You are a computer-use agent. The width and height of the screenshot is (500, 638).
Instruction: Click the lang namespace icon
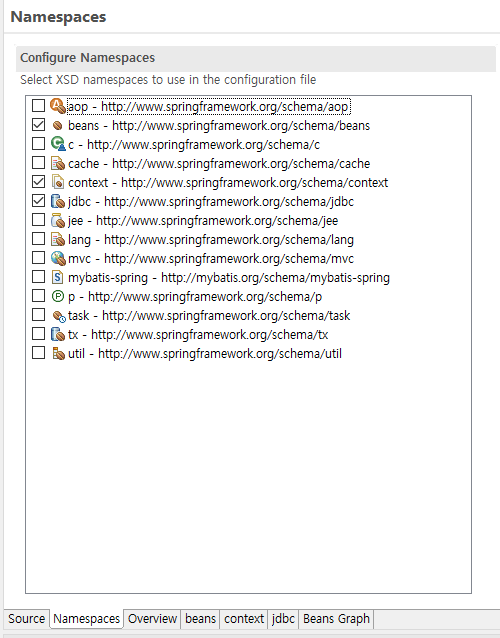[x=58, y=239]
